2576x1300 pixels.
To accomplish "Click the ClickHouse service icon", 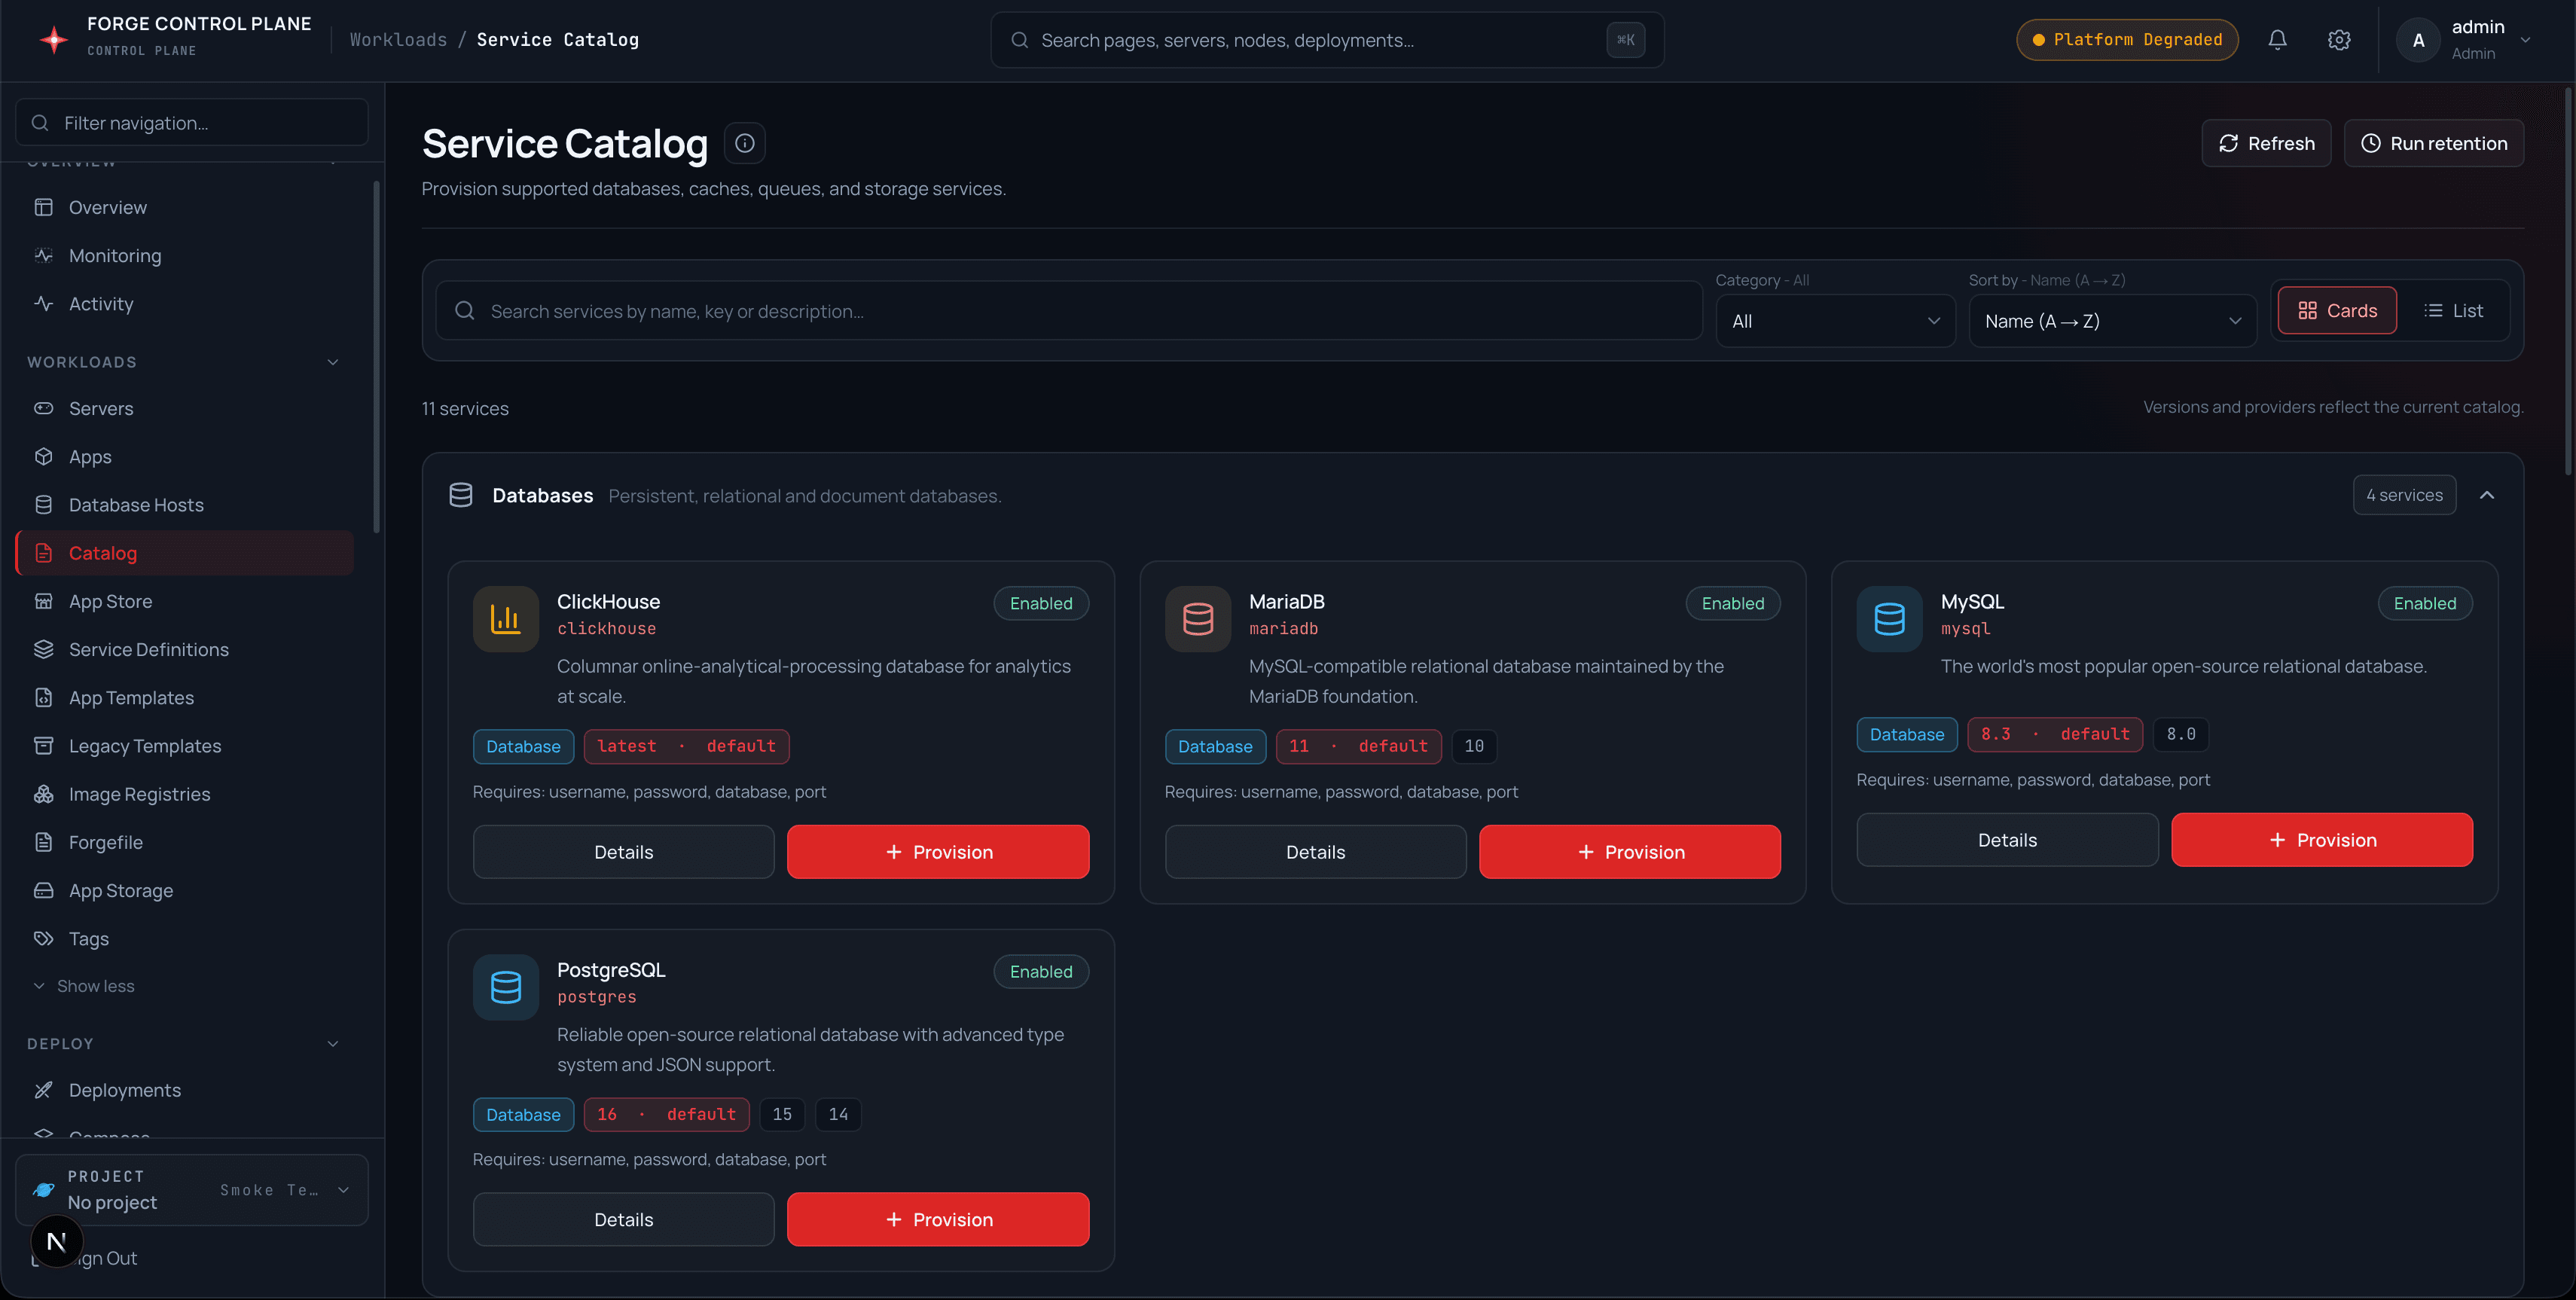I will (506, 619).
